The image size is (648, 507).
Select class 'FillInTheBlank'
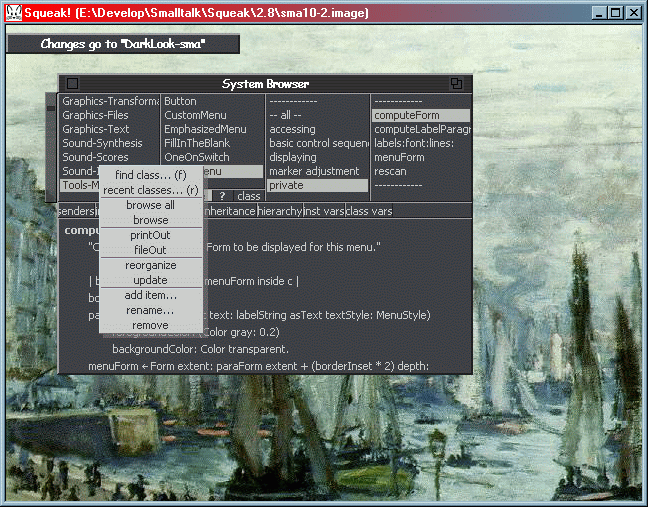tap(212, 143)
